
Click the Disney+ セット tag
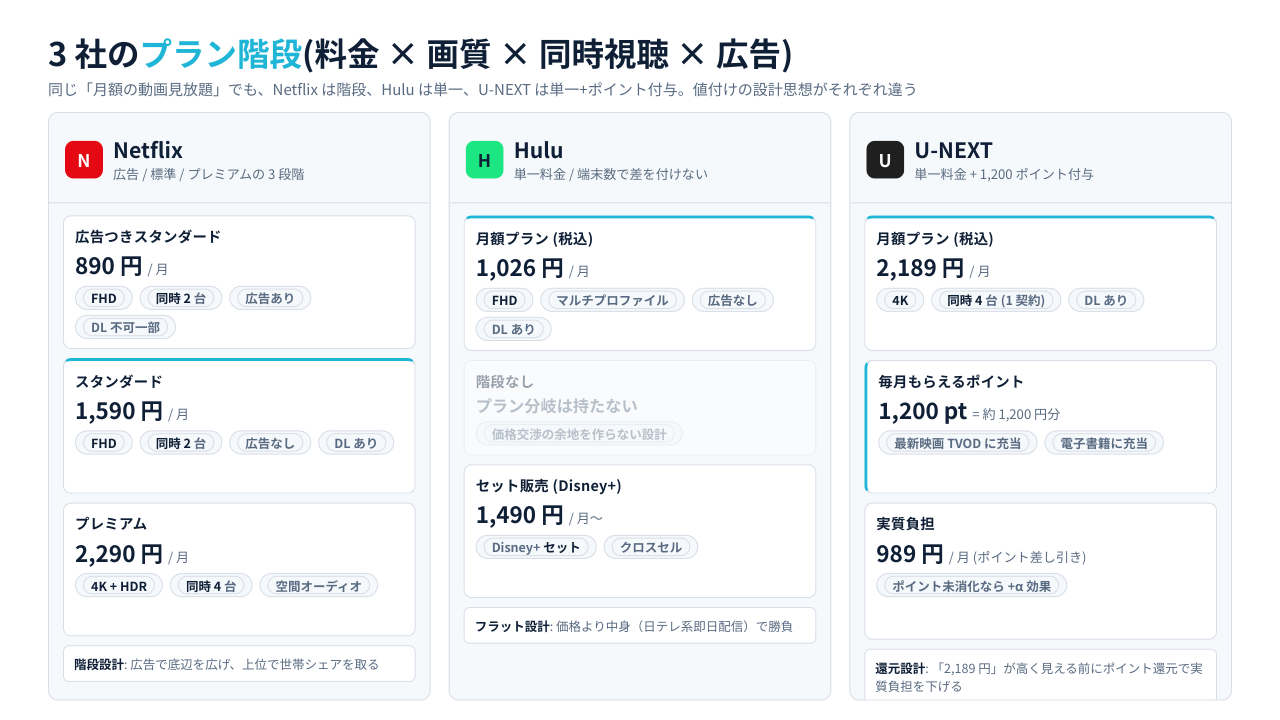536,547
